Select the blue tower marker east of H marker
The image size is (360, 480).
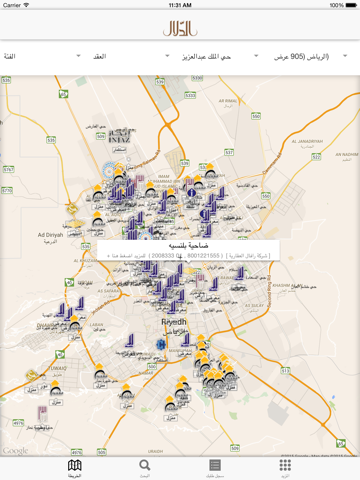pos(185,340)
